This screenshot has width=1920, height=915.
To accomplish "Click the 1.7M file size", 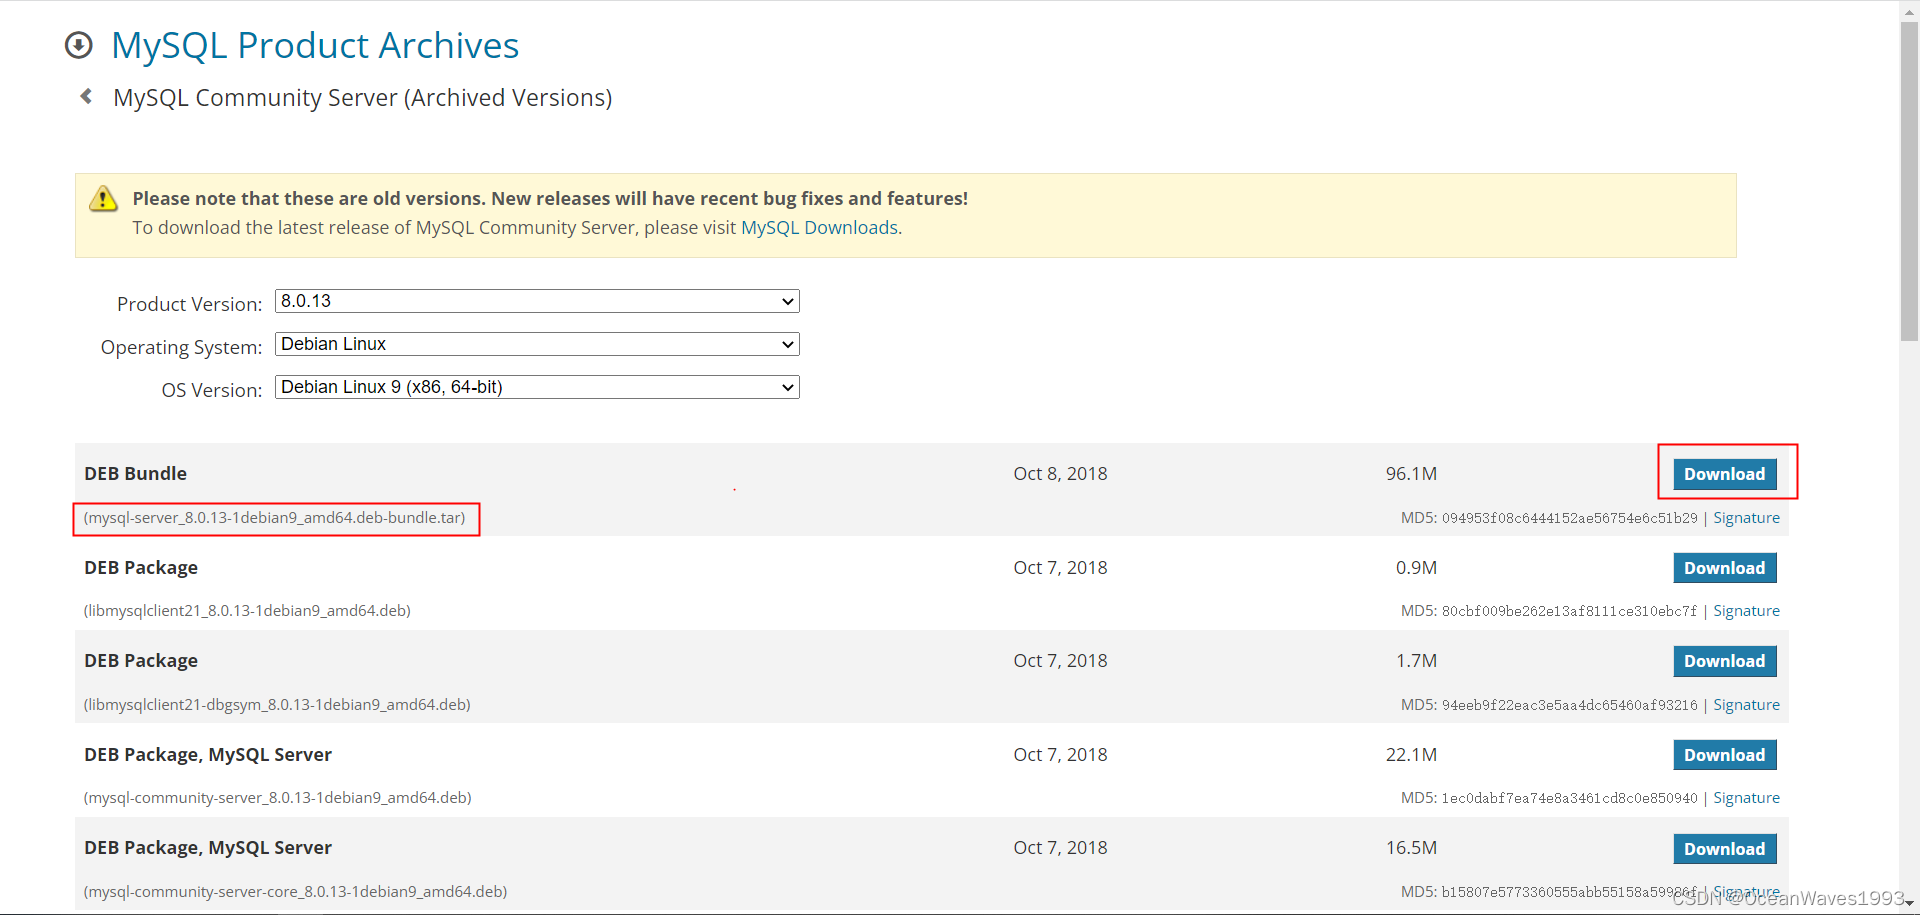I will coord(1416,661).
